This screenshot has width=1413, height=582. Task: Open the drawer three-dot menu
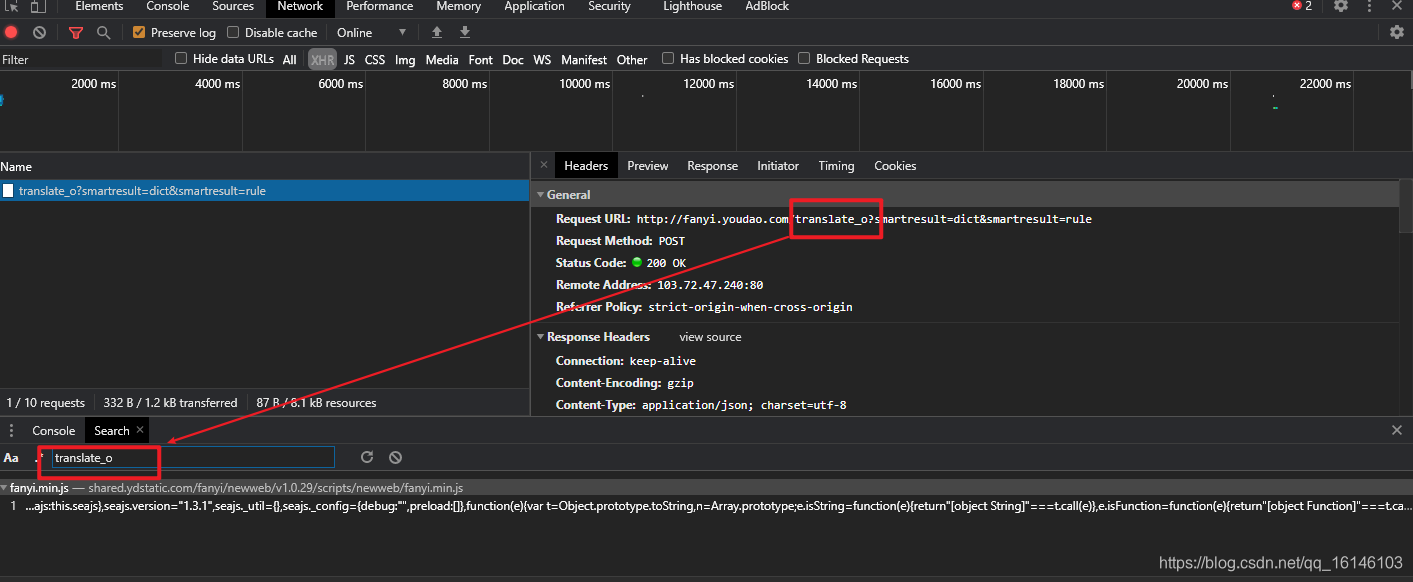[12, 430]
